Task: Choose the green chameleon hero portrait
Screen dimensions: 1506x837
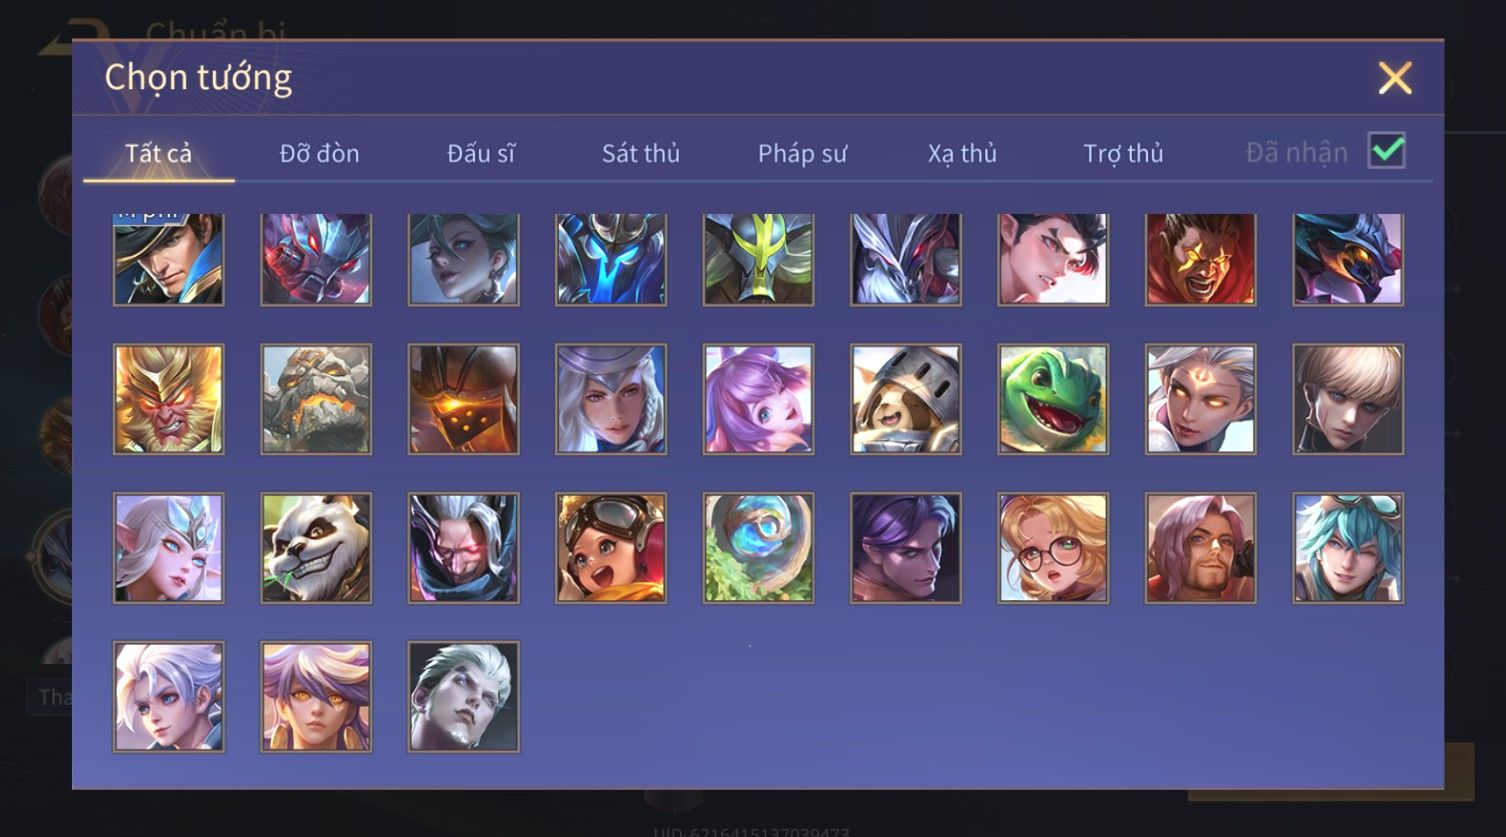Action: pyautogui.click(x=1053, y=399)
